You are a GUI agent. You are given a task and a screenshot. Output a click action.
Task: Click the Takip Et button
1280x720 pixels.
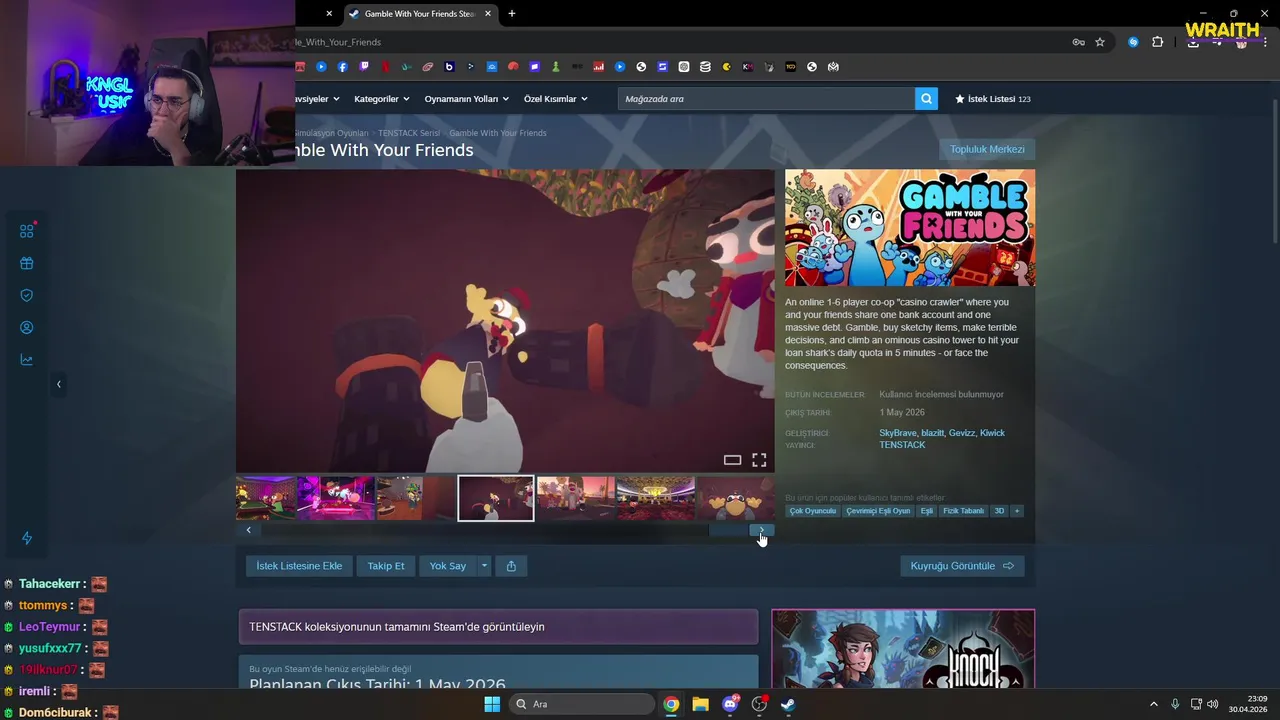(386, 566)
